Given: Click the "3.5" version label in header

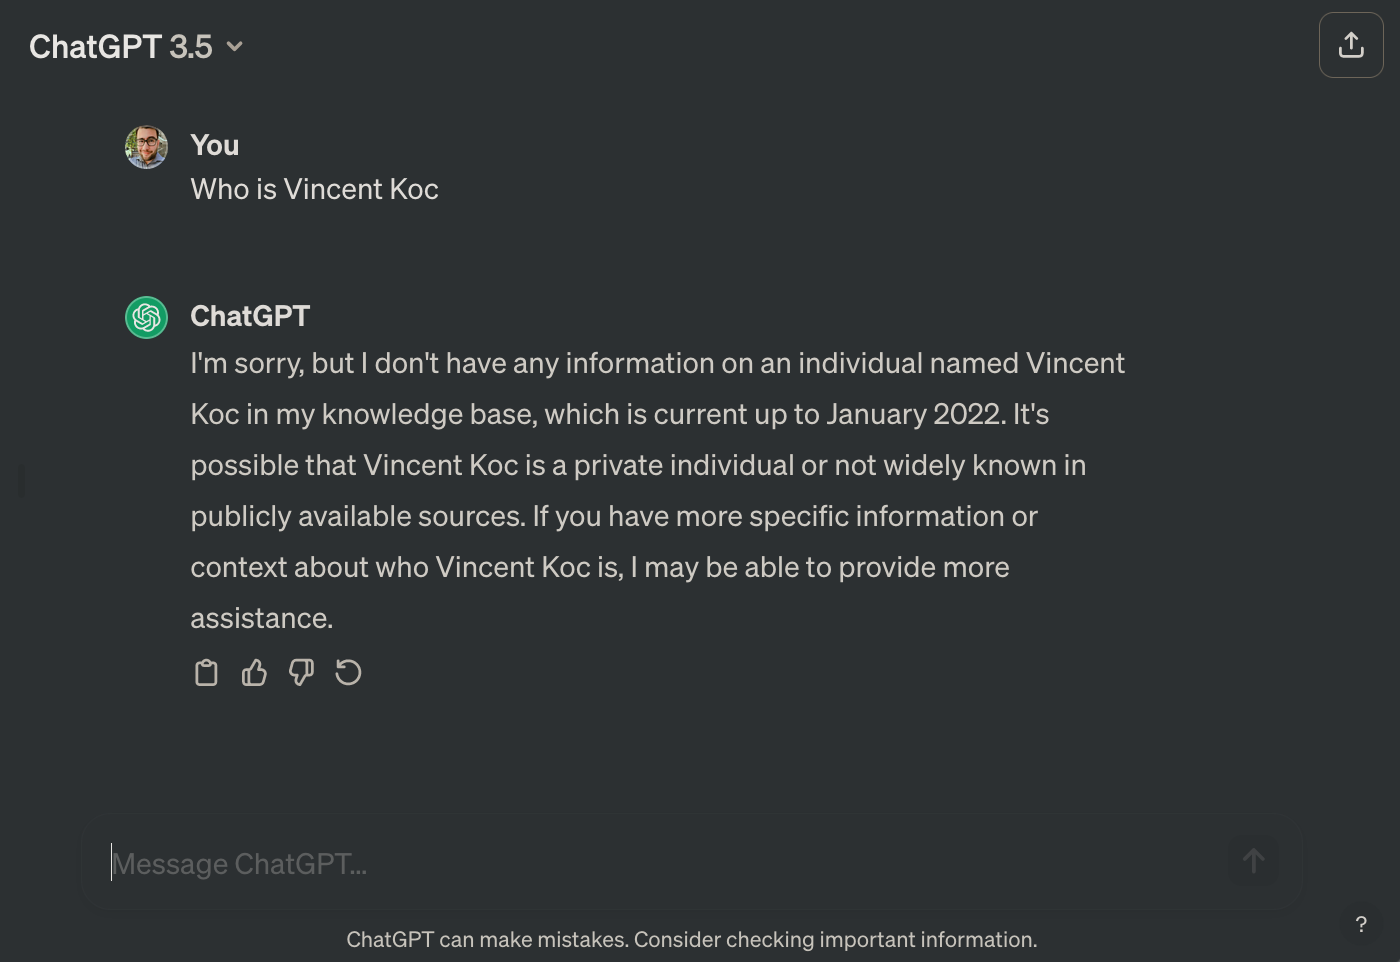Looking at the screenshot, I should pos(191,47).
